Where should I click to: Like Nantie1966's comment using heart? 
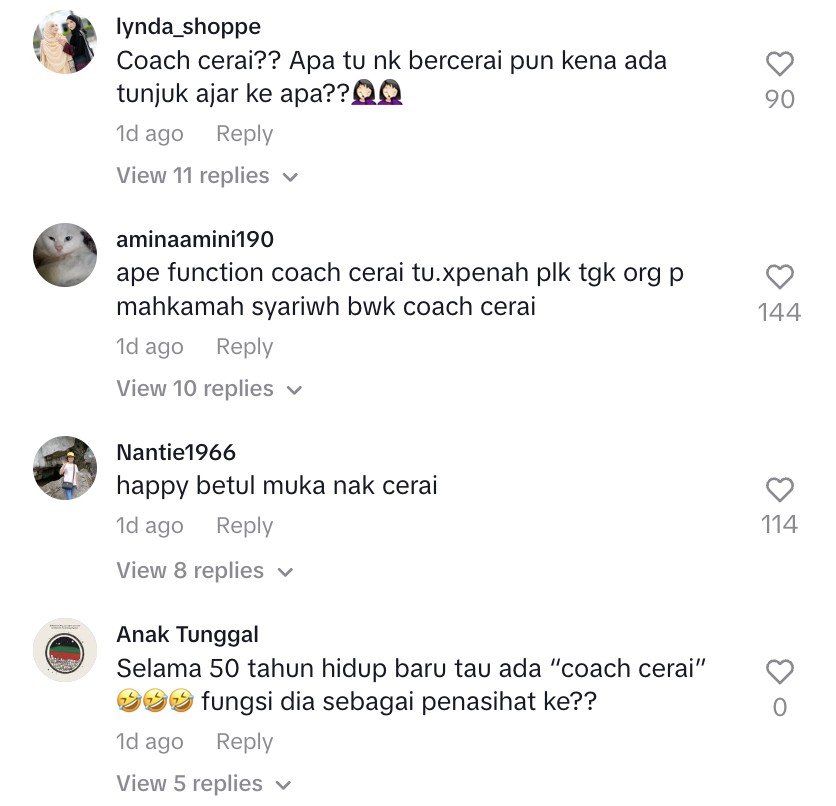(779, 489)
